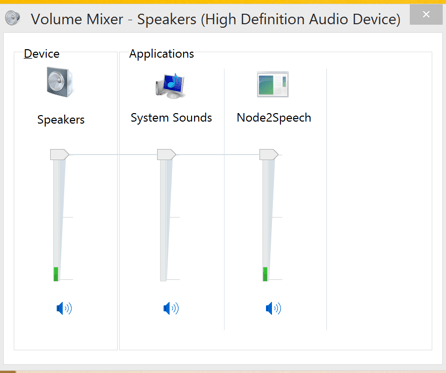This screenshot has width=446, height=373.
Task: Click the Node2Speech slider handle
Action: click(269, 154)
